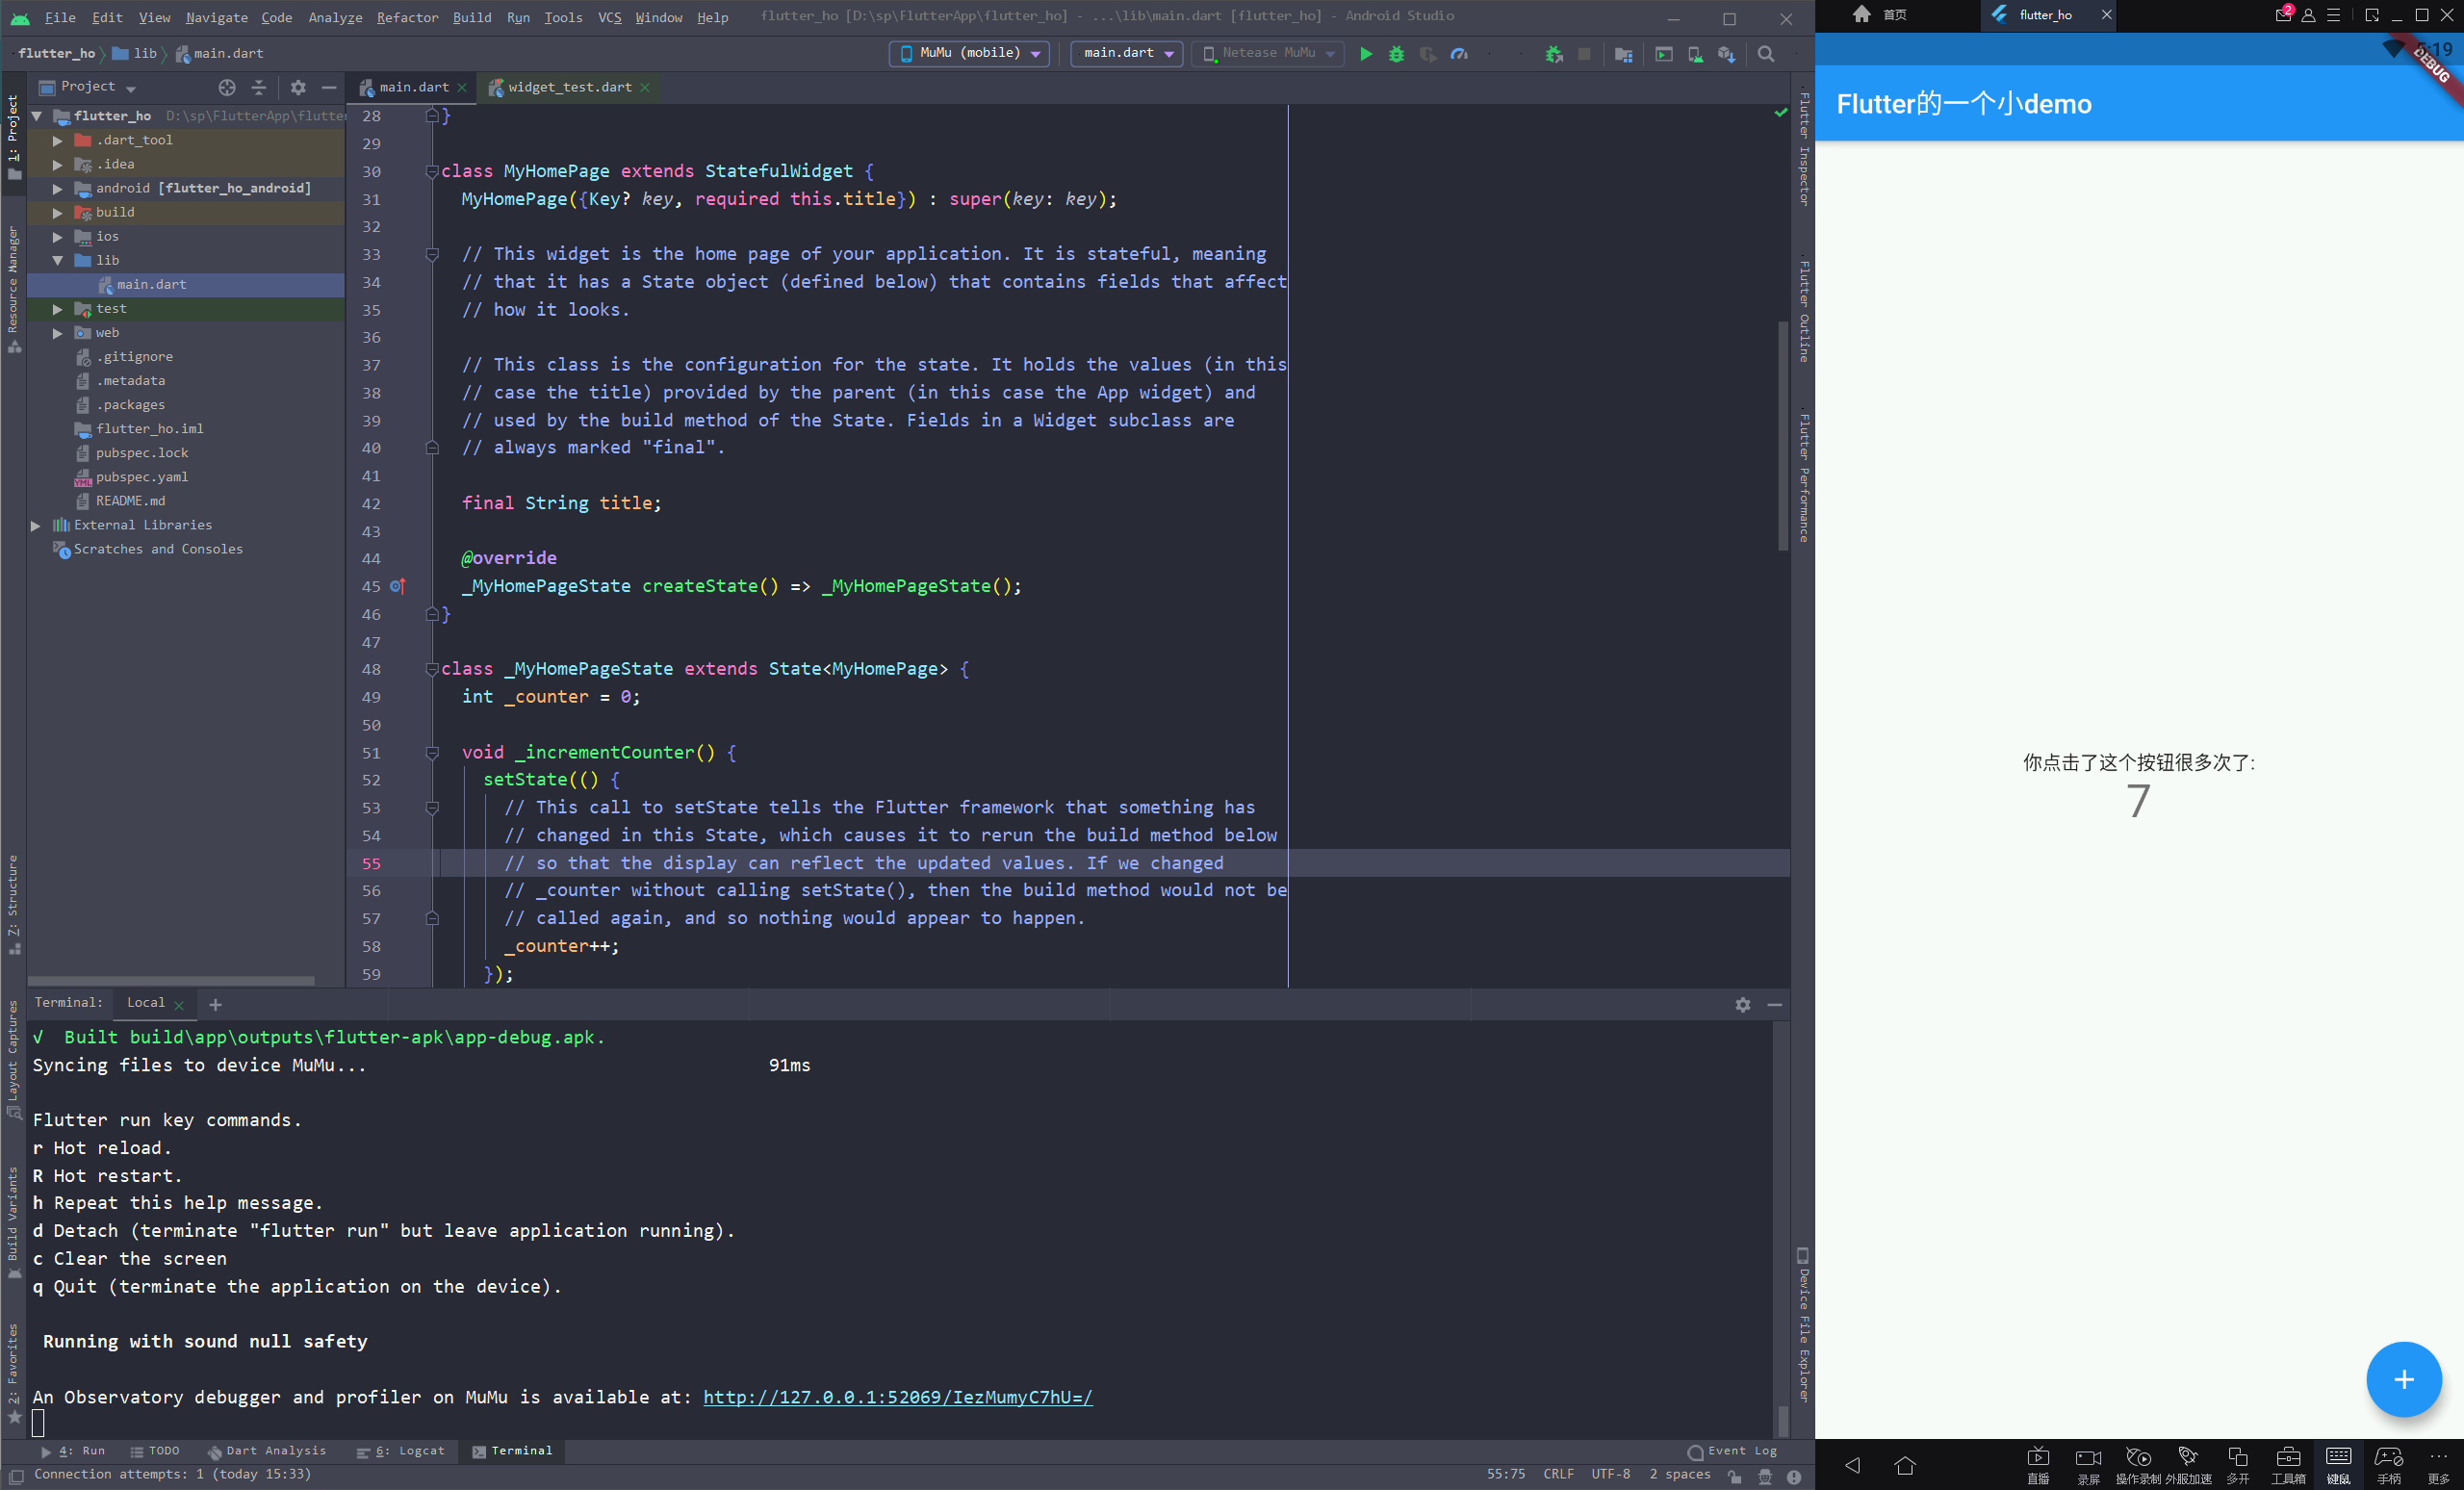Expand the External Libraries node
This screenshot has height=1490, width=2464.
(x=35, y=525)
